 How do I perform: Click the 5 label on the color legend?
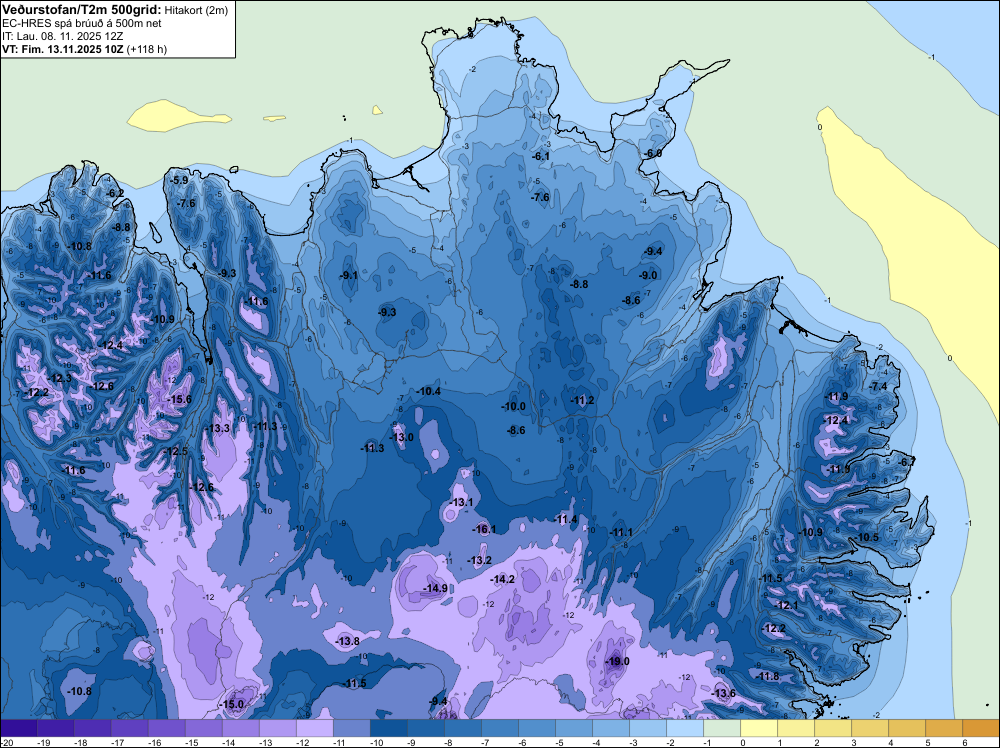[x=927, y=742]
